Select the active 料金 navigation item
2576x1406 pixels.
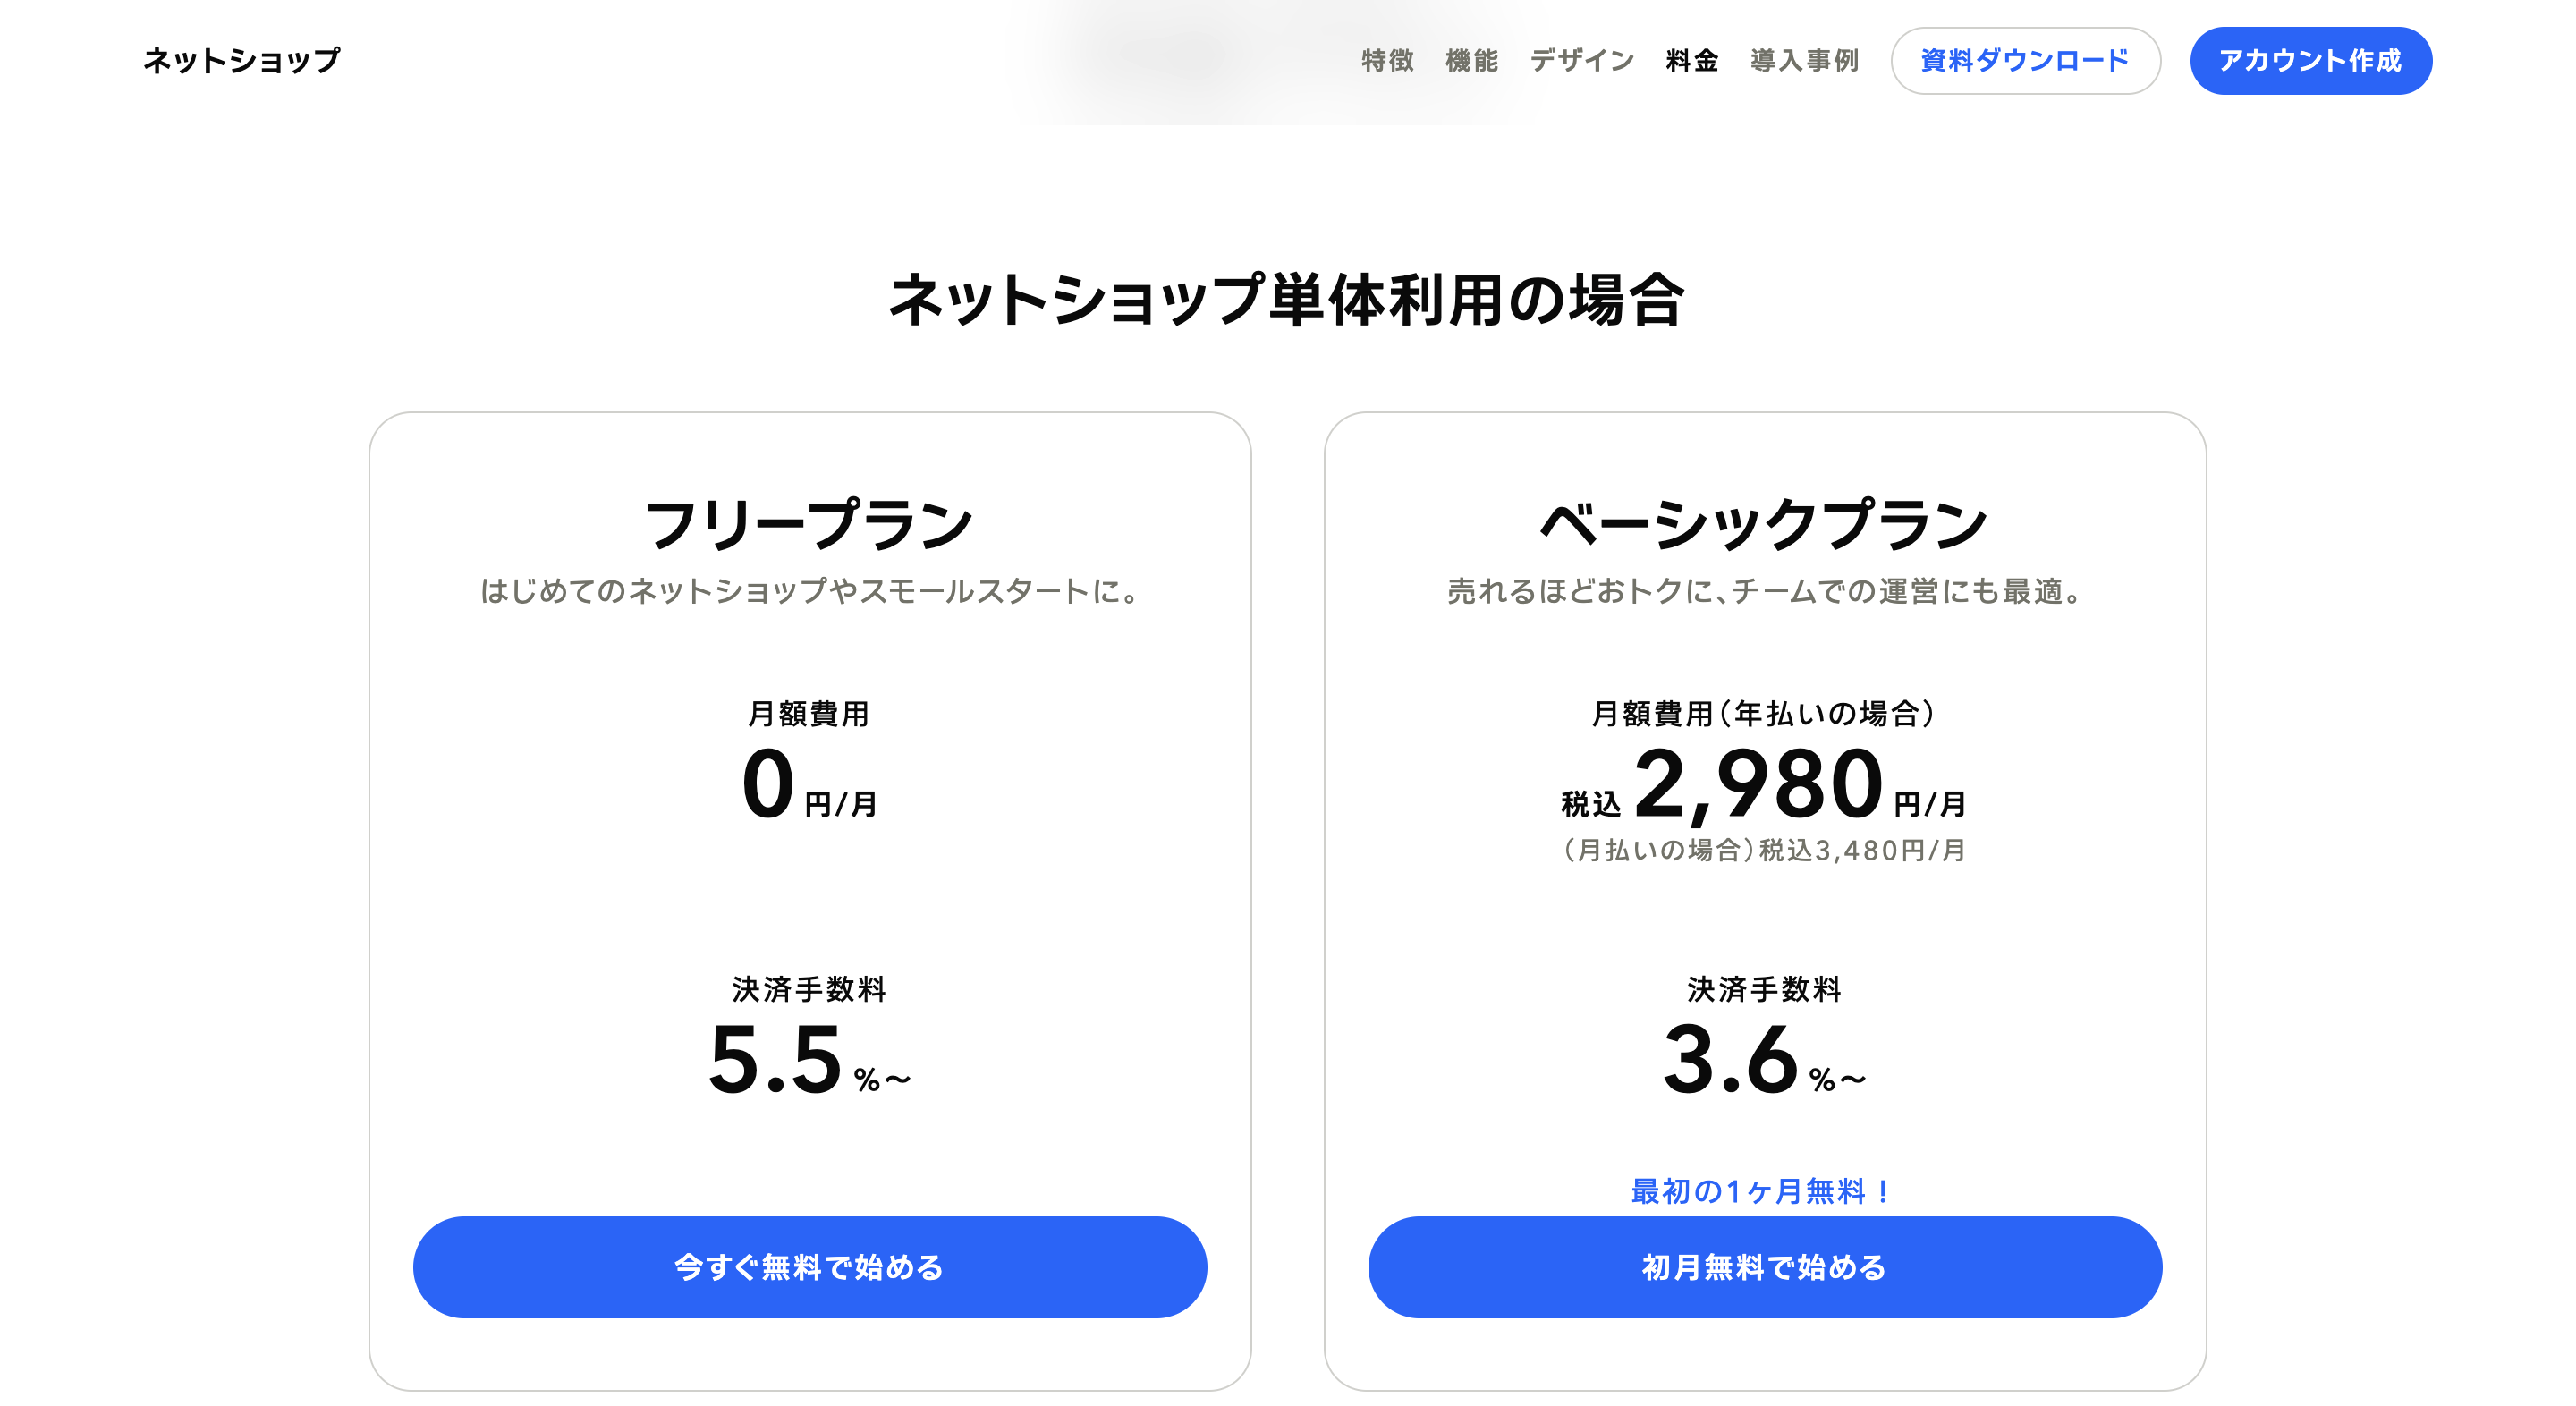click(1690, 60)
